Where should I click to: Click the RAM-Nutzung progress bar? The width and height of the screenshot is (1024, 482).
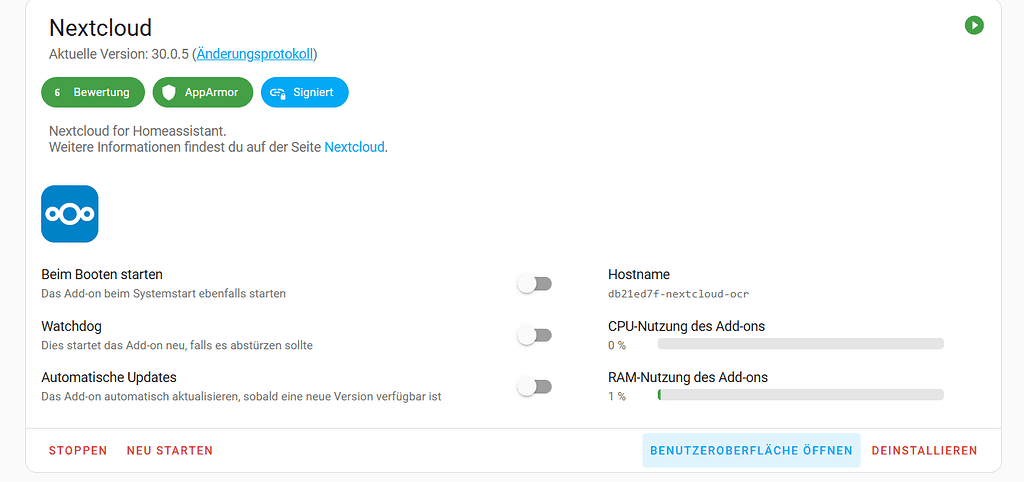(800, 395)
